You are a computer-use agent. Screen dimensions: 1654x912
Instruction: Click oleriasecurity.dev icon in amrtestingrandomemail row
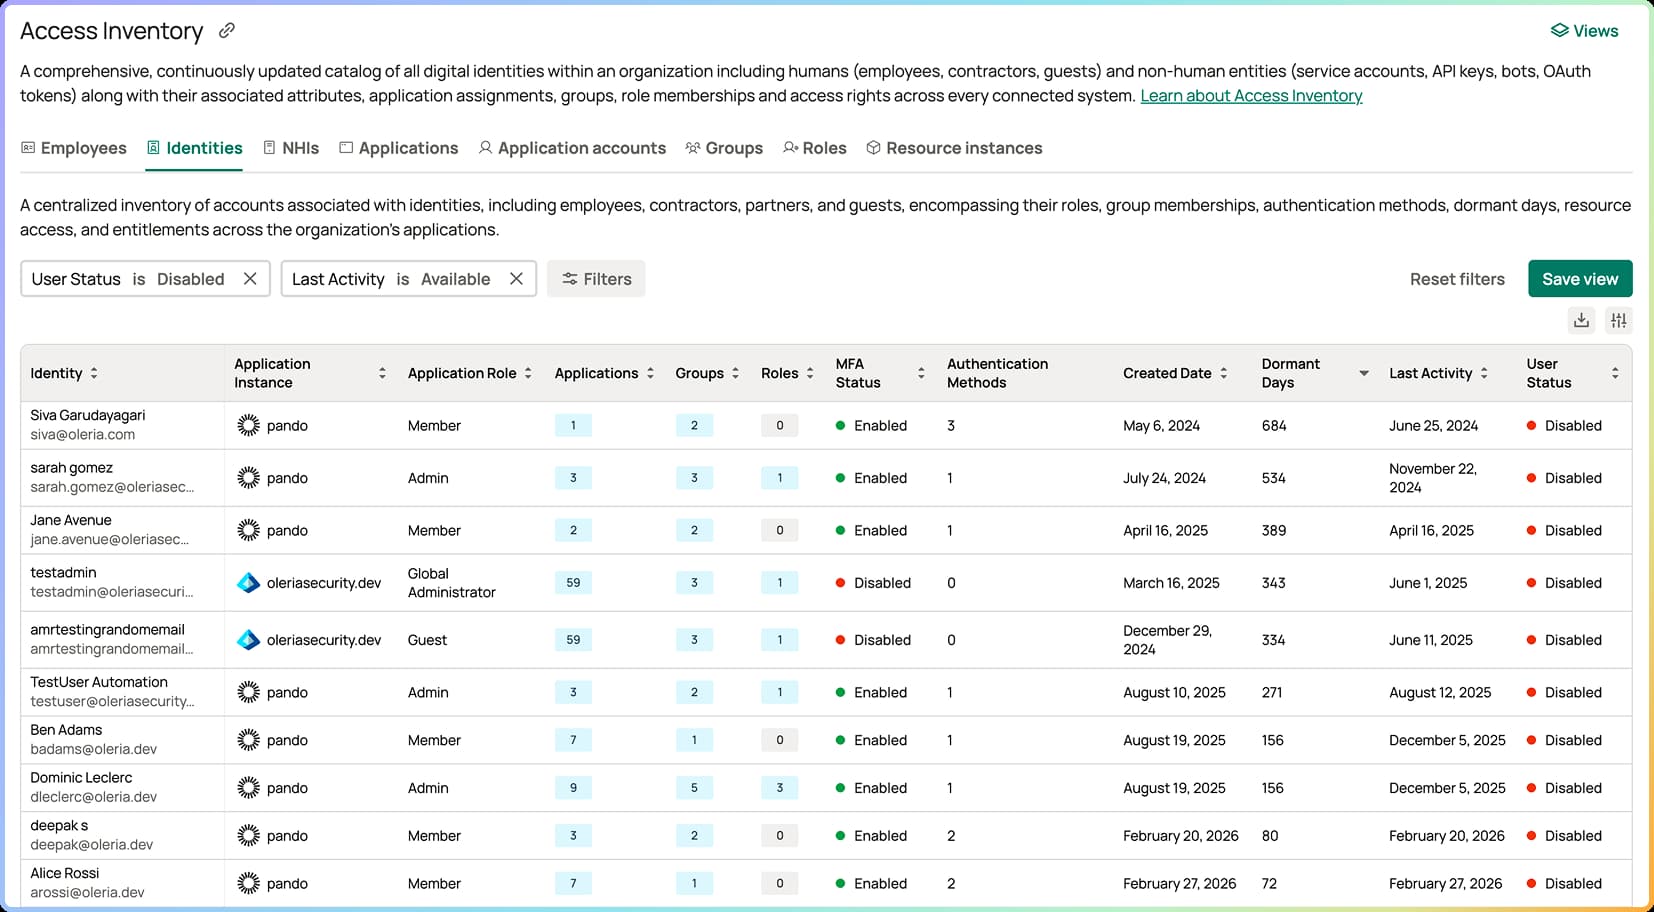[248, 640]
